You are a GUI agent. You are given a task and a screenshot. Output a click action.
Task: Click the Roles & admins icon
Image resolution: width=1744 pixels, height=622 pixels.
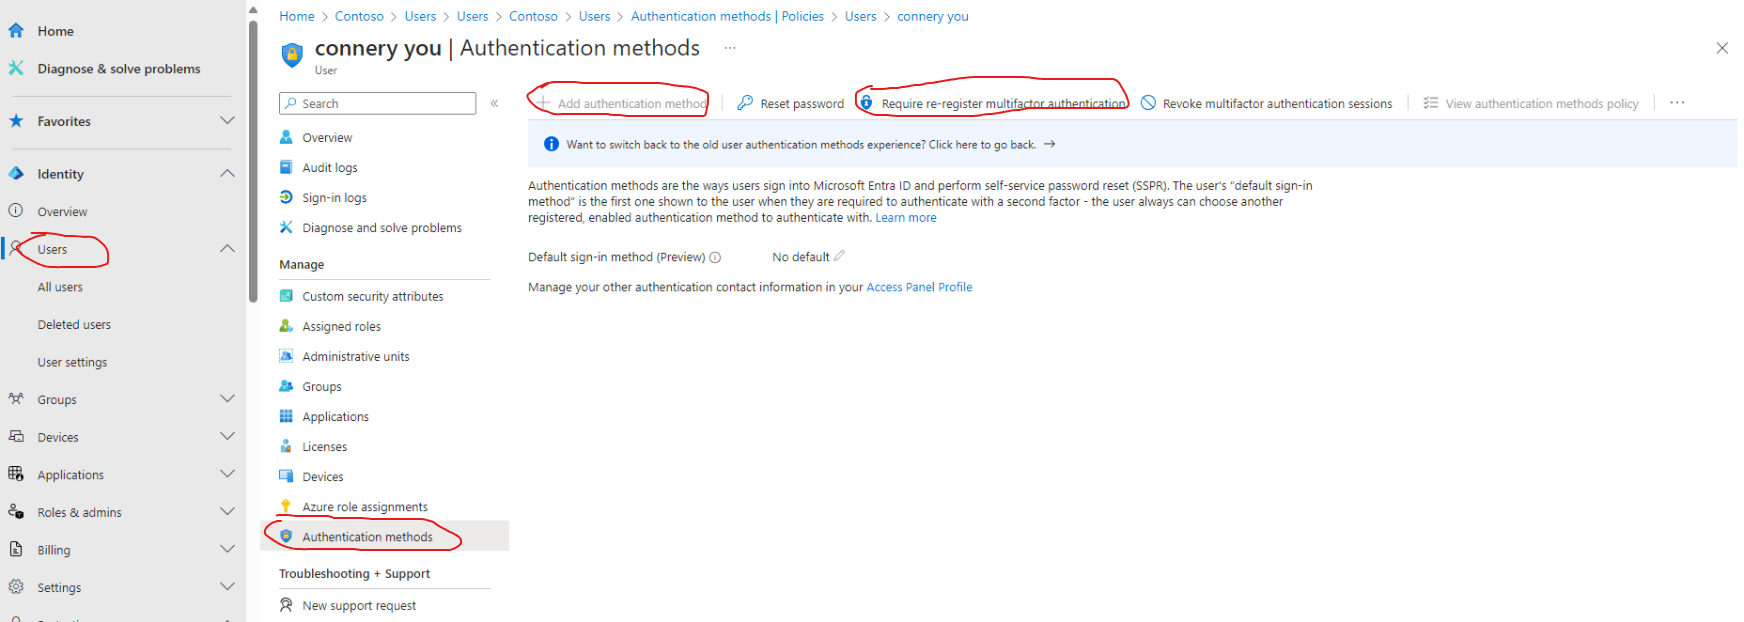16,512
